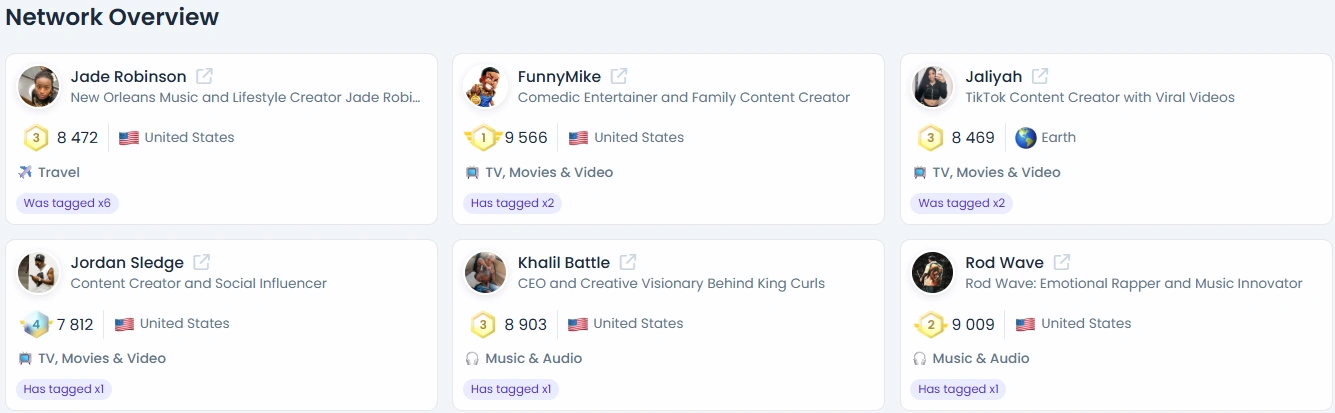
Task: Select Travel category on Jade Robinson card
Action: 58,172
